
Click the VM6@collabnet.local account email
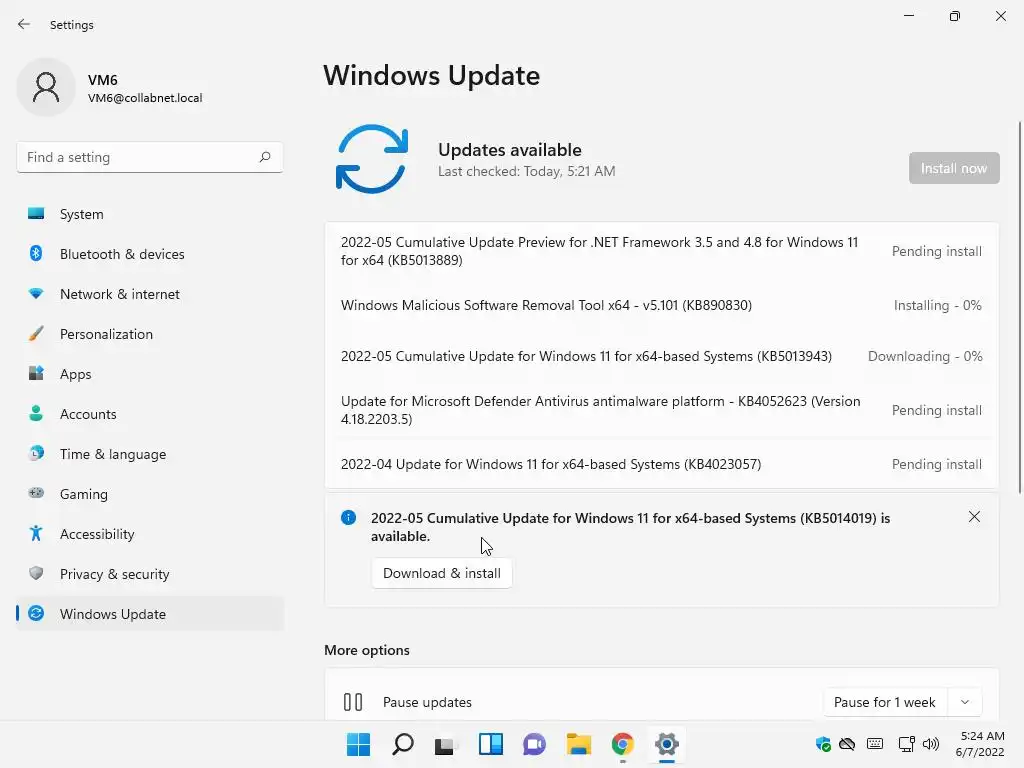pyautogui.click(x=145, y=98)
